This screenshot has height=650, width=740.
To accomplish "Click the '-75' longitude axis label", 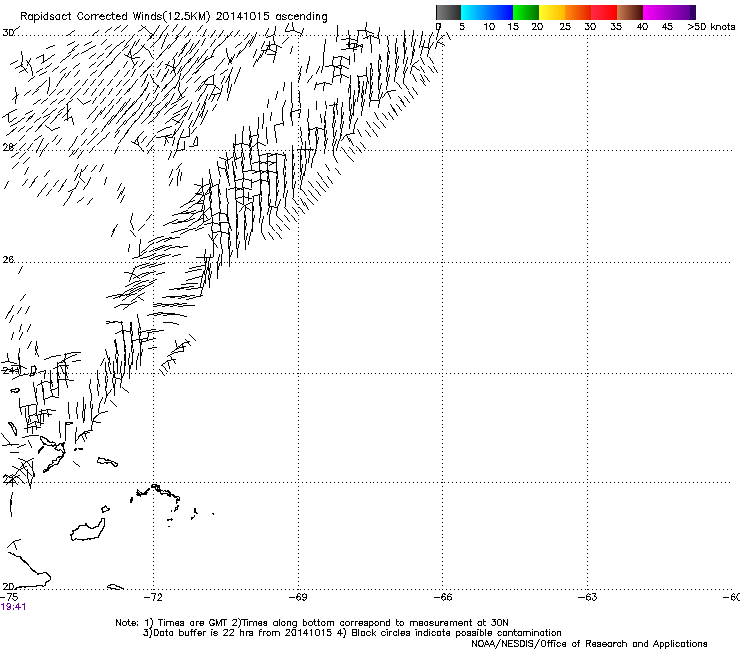I will point(9,597).
